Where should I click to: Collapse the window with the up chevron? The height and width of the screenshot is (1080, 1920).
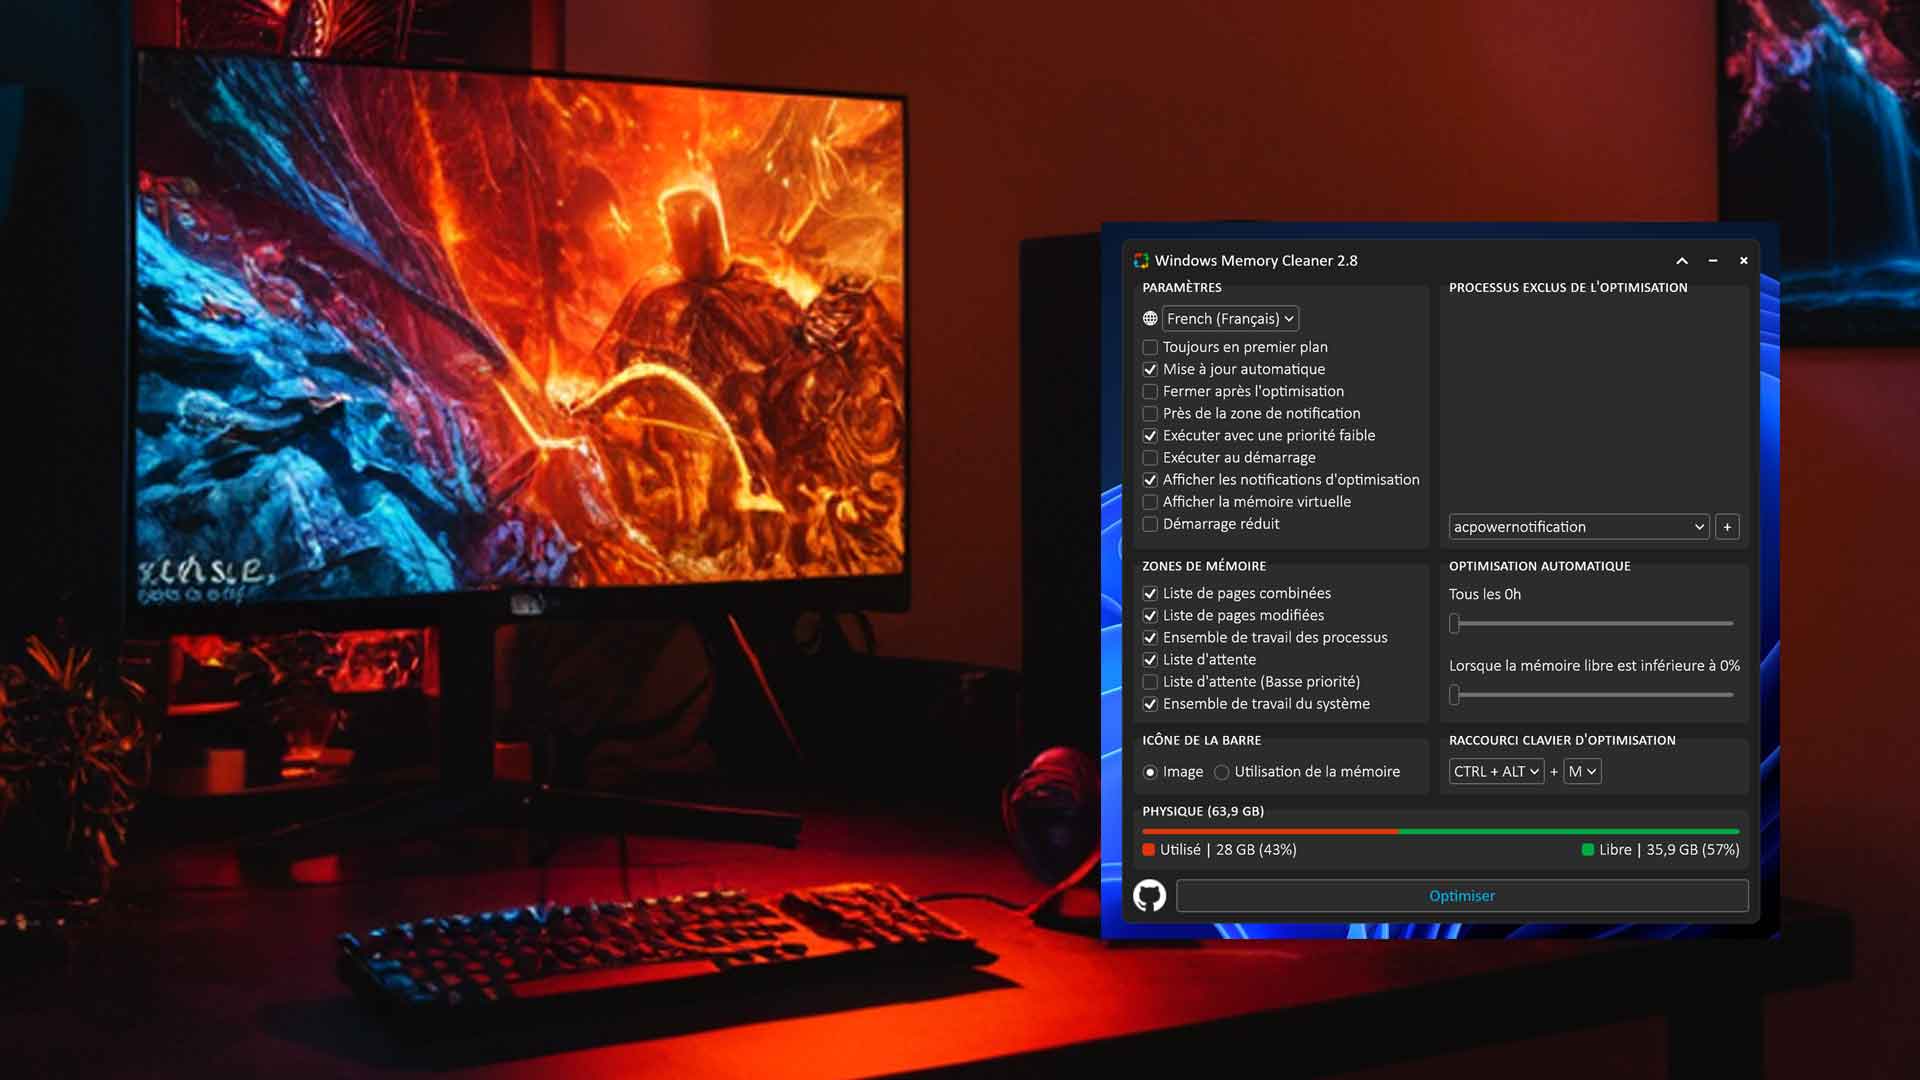[1682, 261]
